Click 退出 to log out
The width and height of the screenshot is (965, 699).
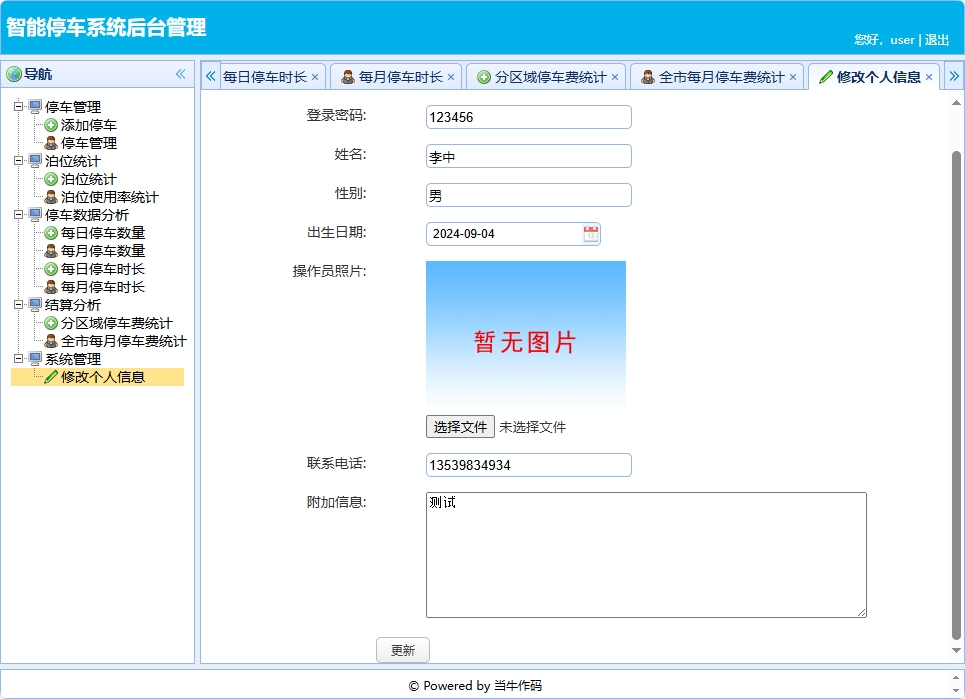tap(937, 40)
